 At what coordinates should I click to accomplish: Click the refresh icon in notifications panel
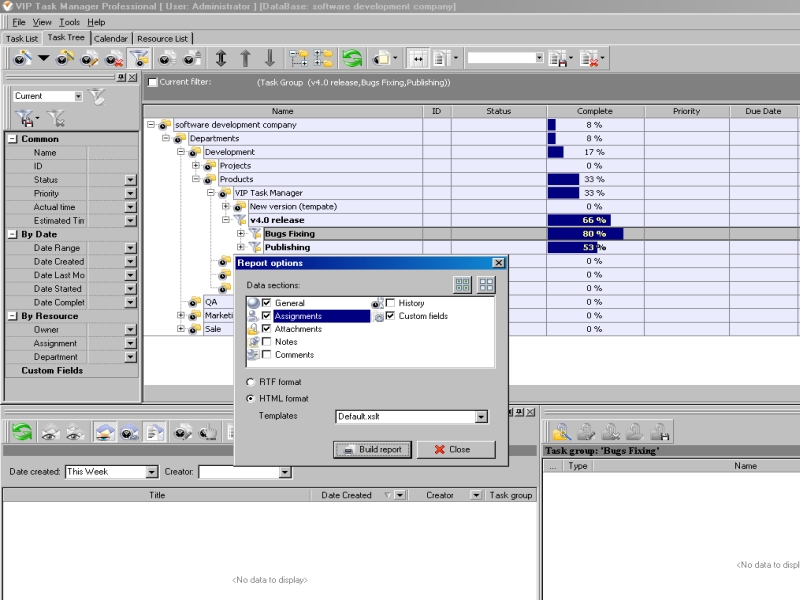click(21, 432)
